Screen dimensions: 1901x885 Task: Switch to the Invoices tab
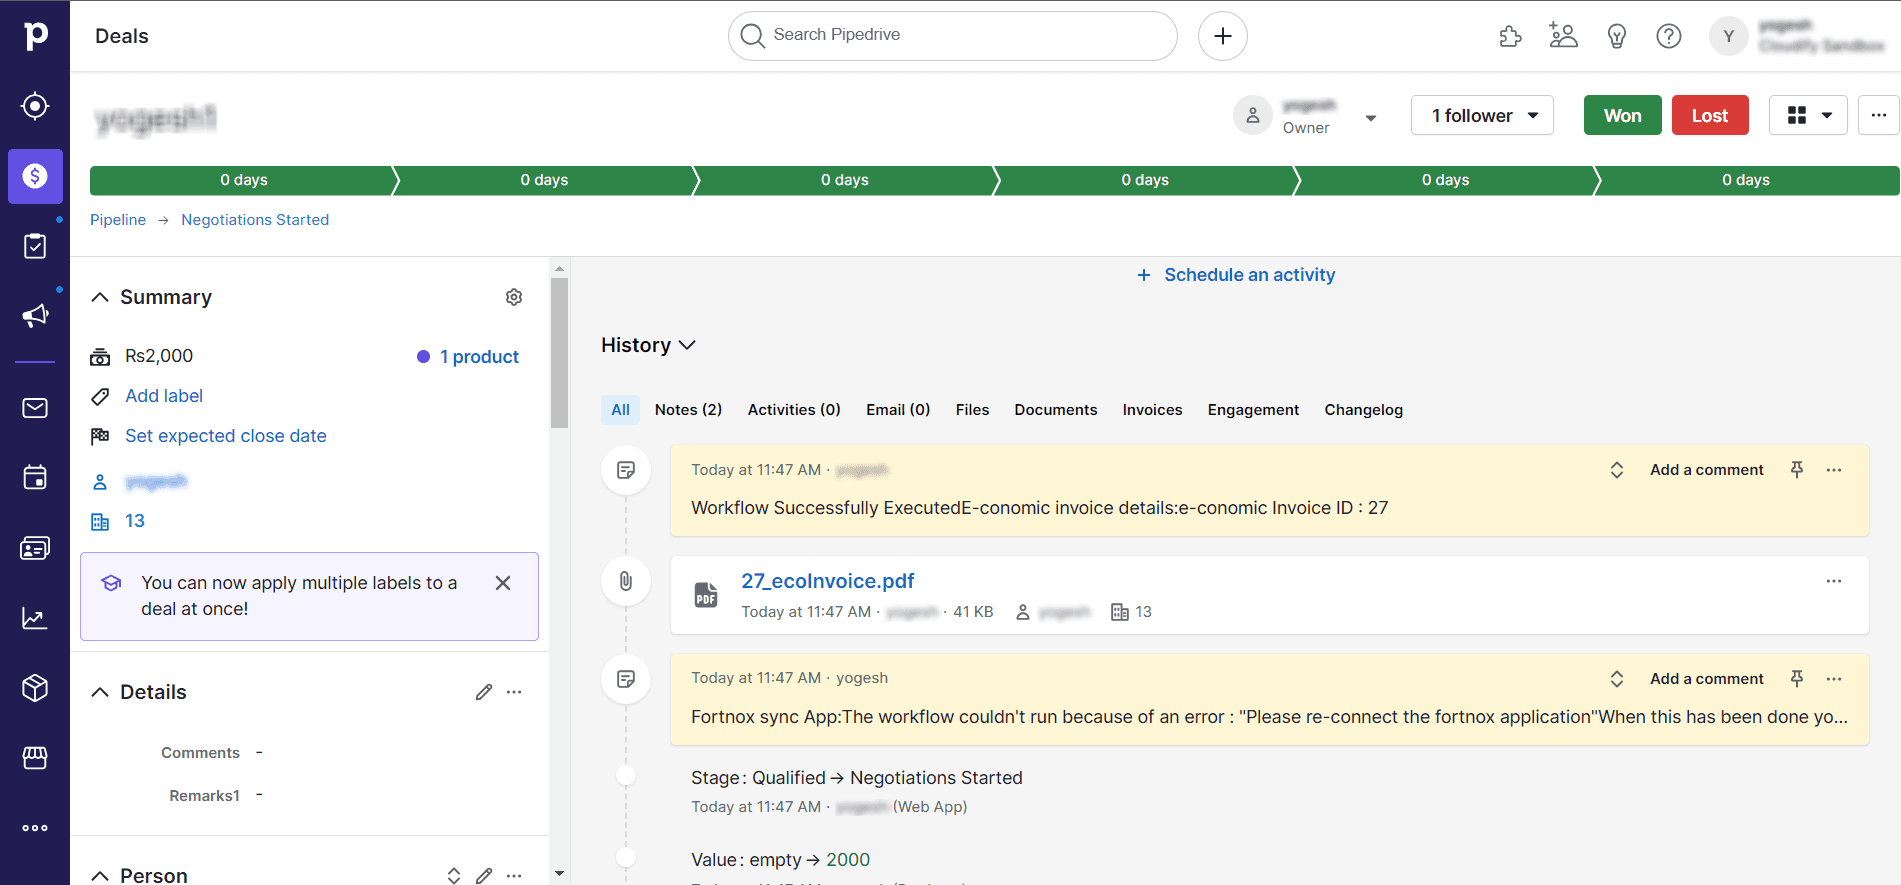click(1152, 410)
